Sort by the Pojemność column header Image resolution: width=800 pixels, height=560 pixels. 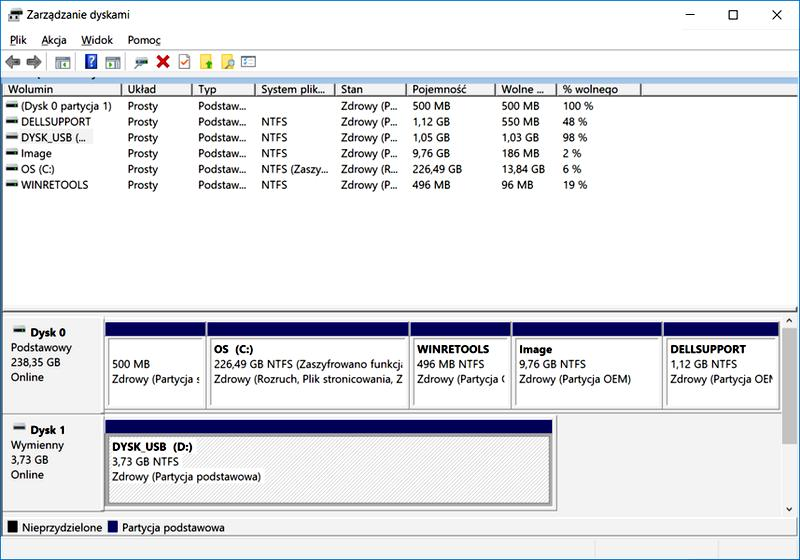pyautogui.click(x=451, y=89)
